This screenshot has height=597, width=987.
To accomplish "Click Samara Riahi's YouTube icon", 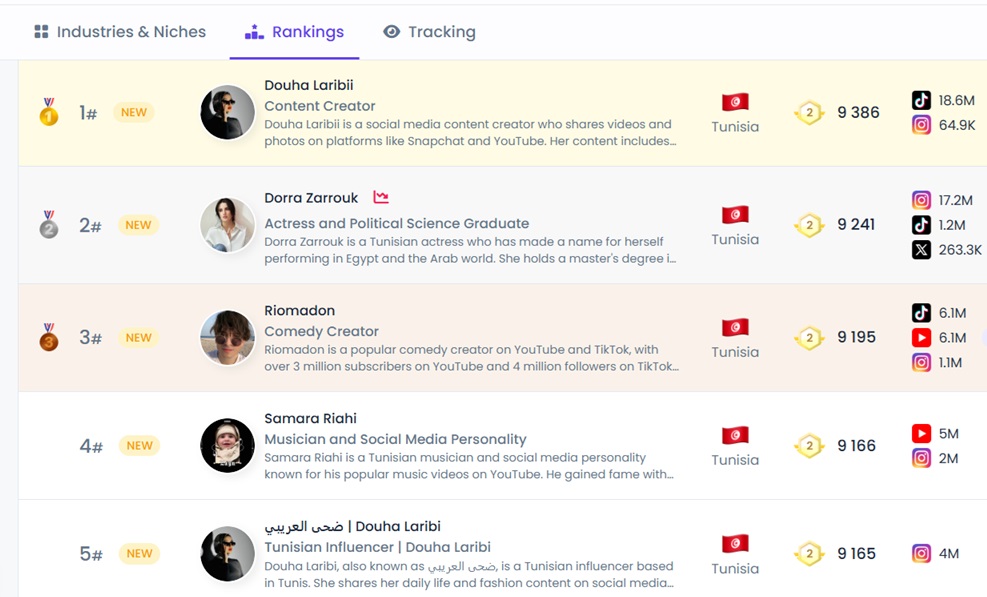I will [921, 434].
